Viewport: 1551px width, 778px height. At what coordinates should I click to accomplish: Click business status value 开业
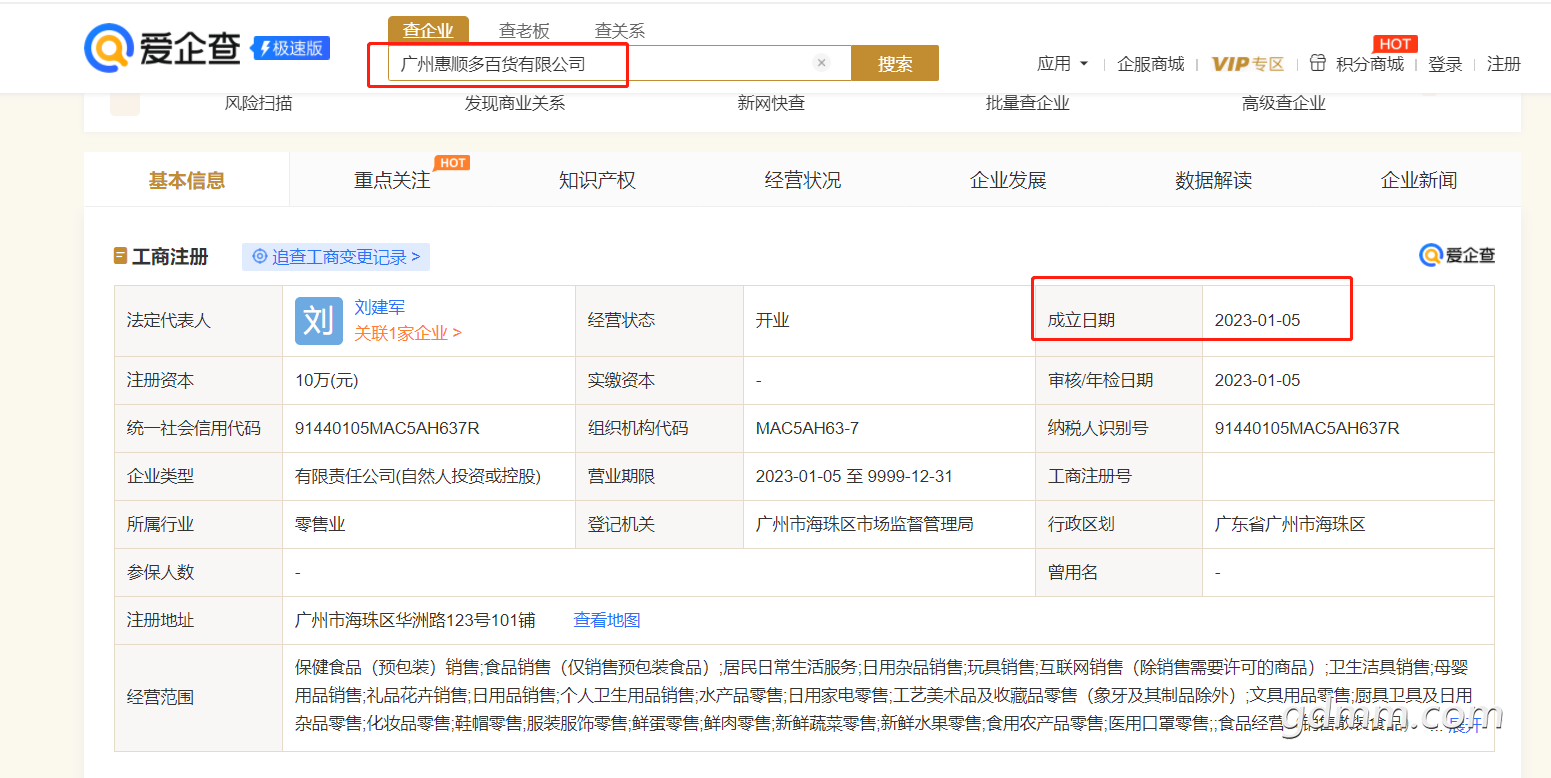coord(773,320)
